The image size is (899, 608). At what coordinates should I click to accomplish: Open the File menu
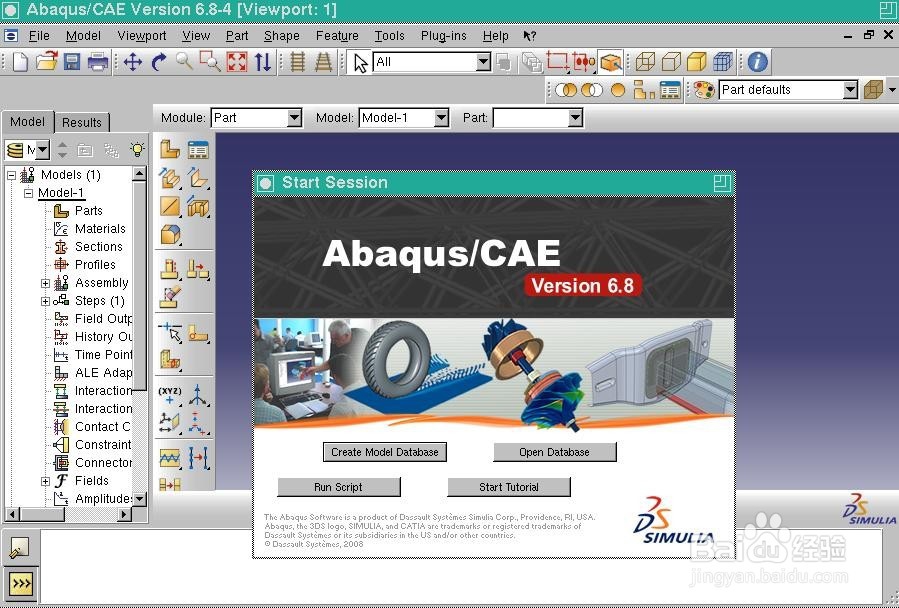click(x=39, y=36)
